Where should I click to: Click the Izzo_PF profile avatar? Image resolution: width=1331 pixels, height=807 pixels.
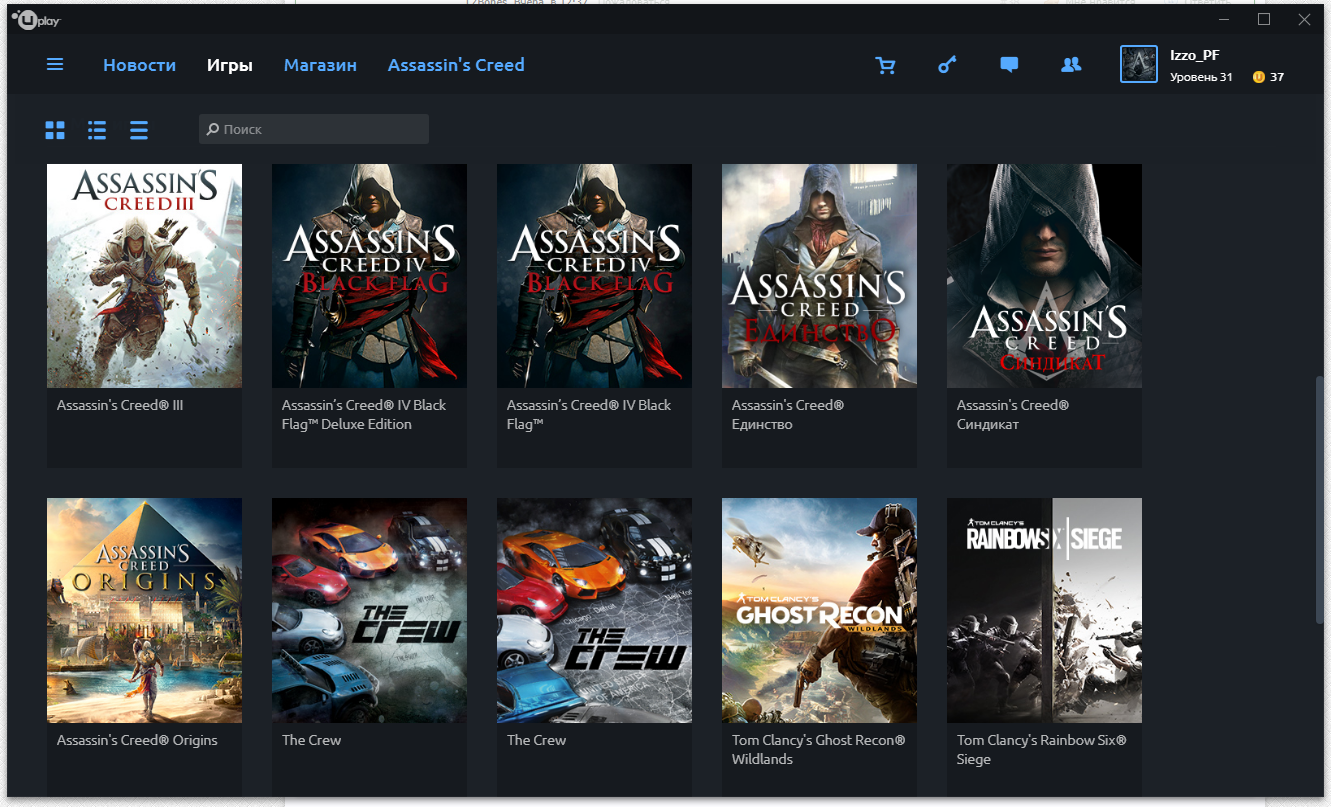point(1139,64)
